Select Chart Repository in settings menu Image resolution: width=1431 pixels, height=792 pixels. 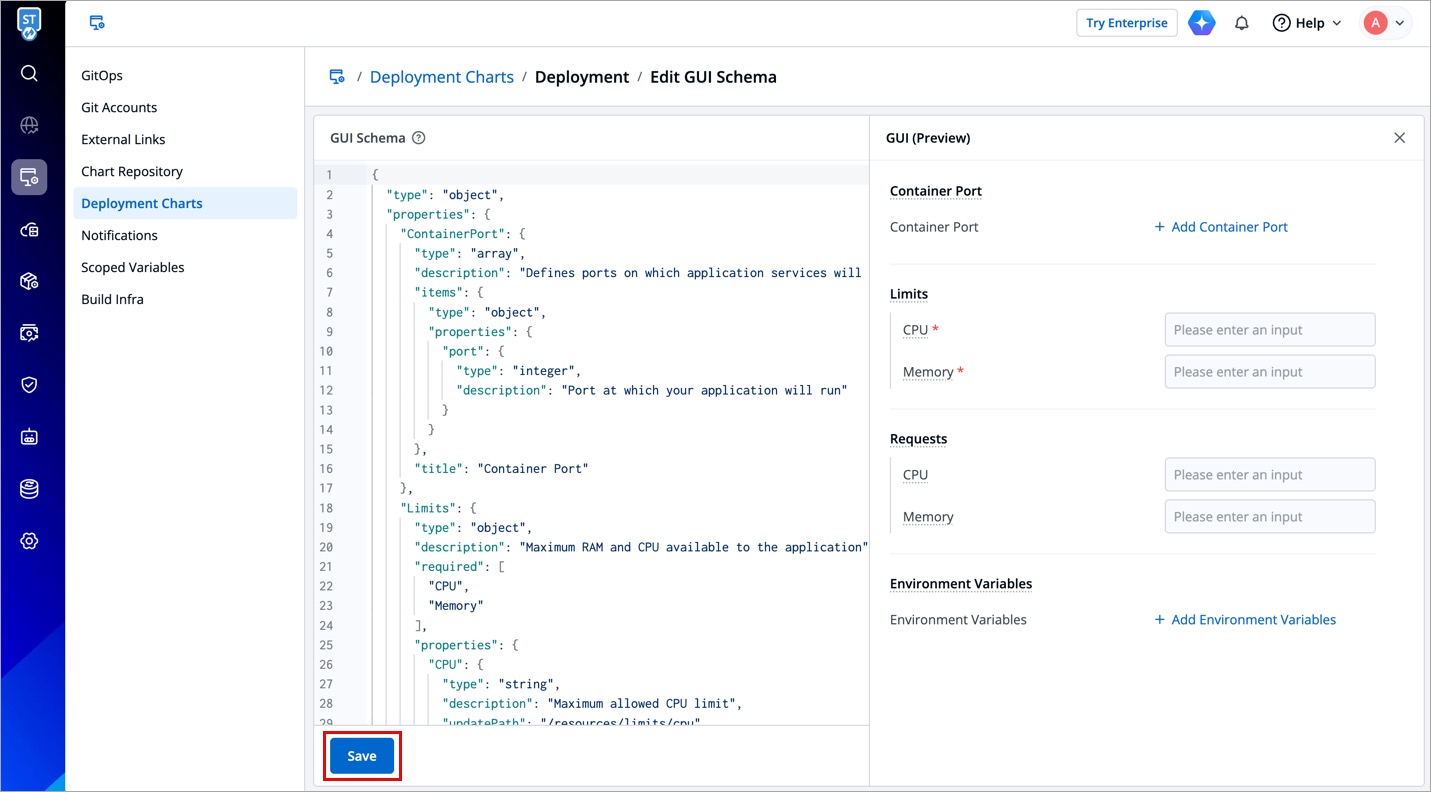132,171
